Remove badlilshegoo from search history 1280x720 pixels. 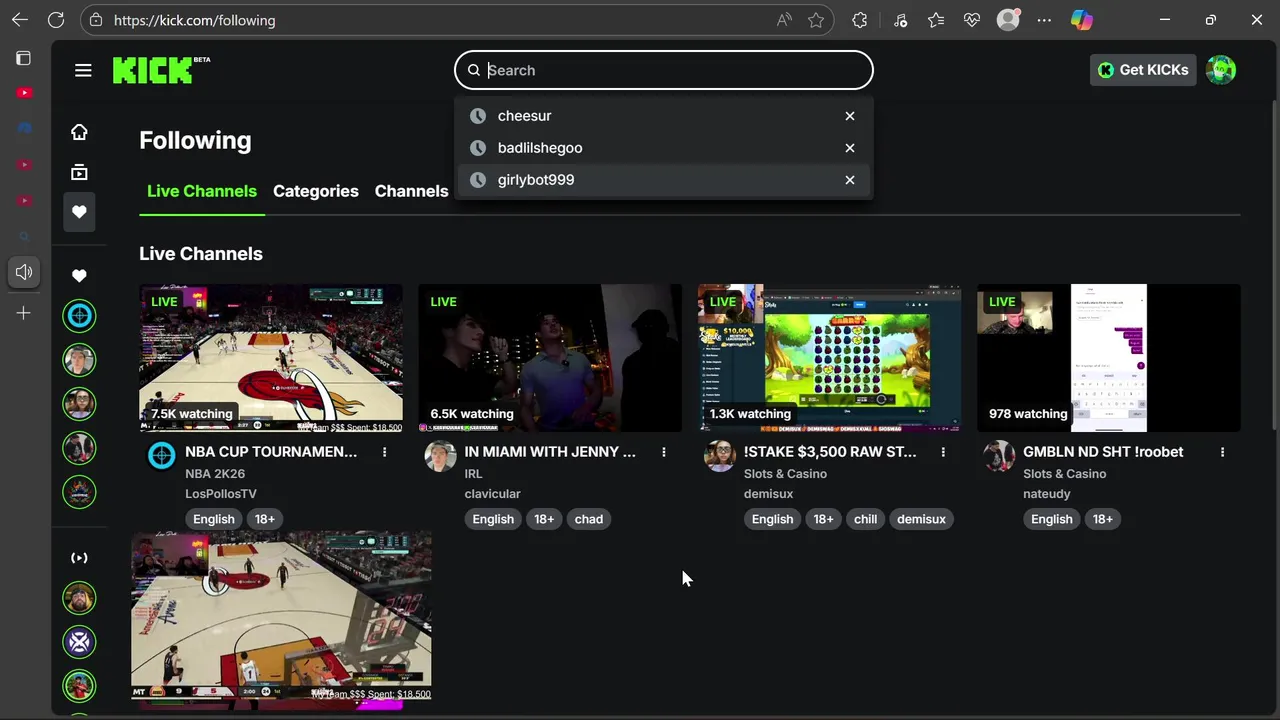click(850, 148)
